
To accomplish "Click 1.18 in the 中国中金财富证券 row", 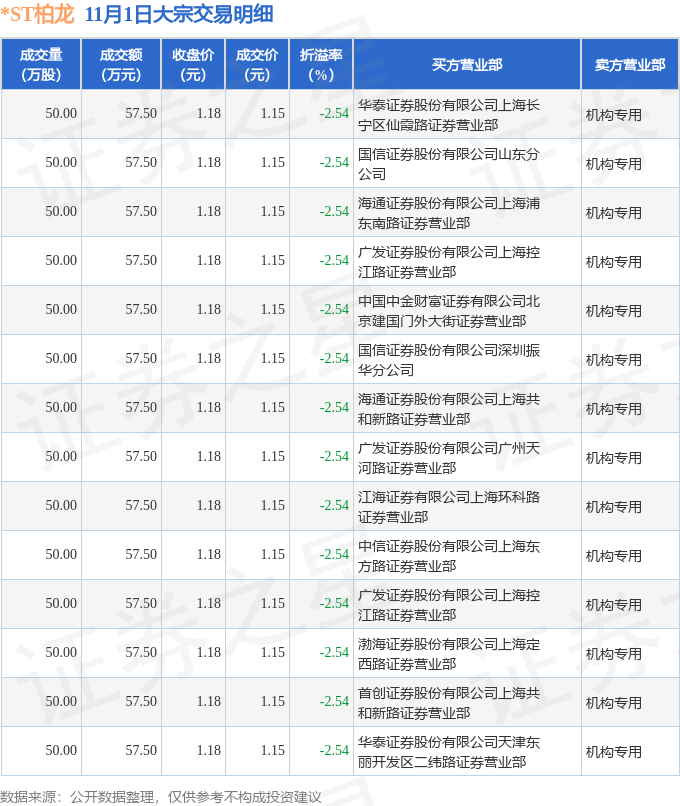I will pos(209,309).
